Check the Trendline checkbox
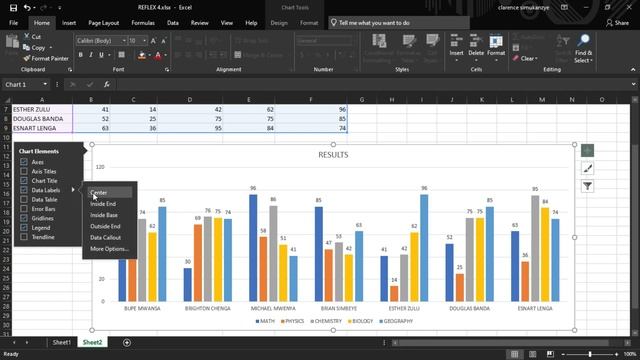This screenshot has height=360, width=640. click(x=24, y=237)
